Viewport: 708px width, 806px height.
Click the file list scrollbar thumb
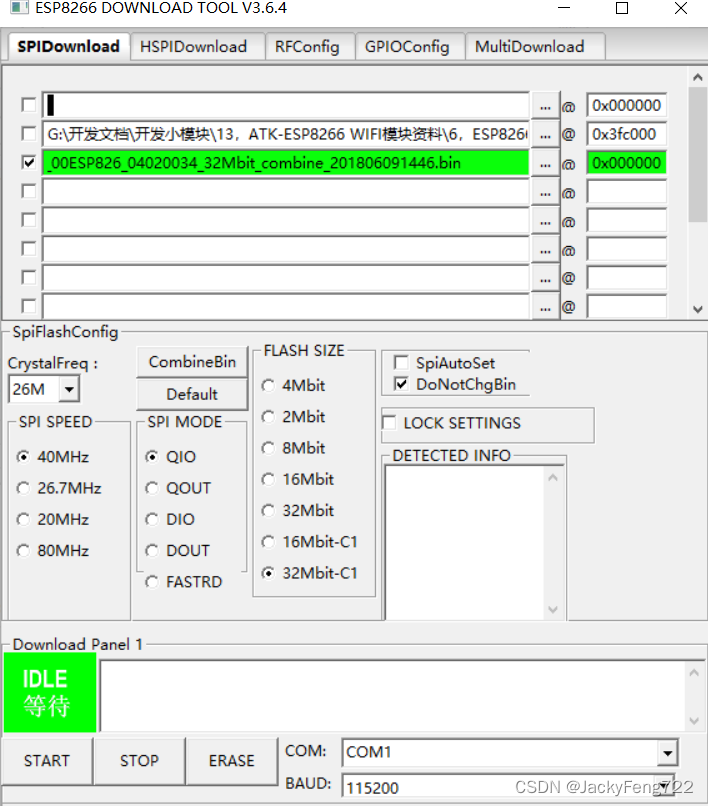coord(698,154)
